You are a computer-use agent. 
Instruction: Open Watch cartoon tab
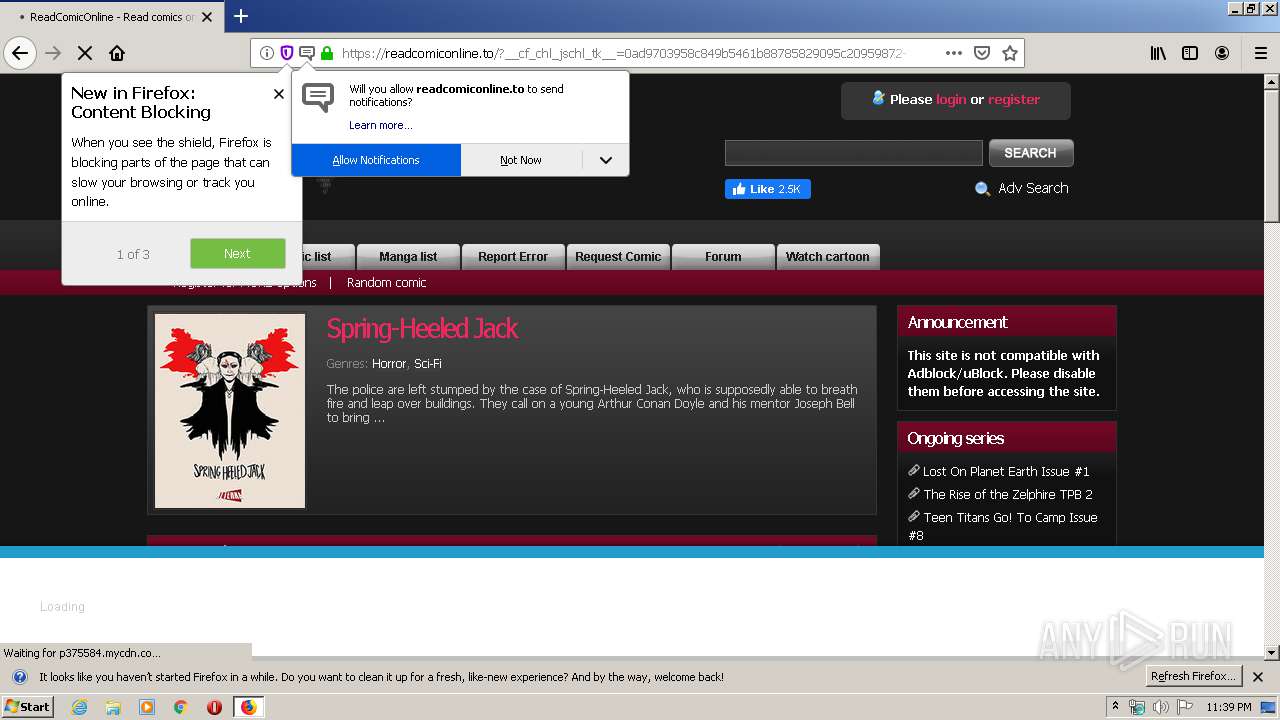pos(828,257)
